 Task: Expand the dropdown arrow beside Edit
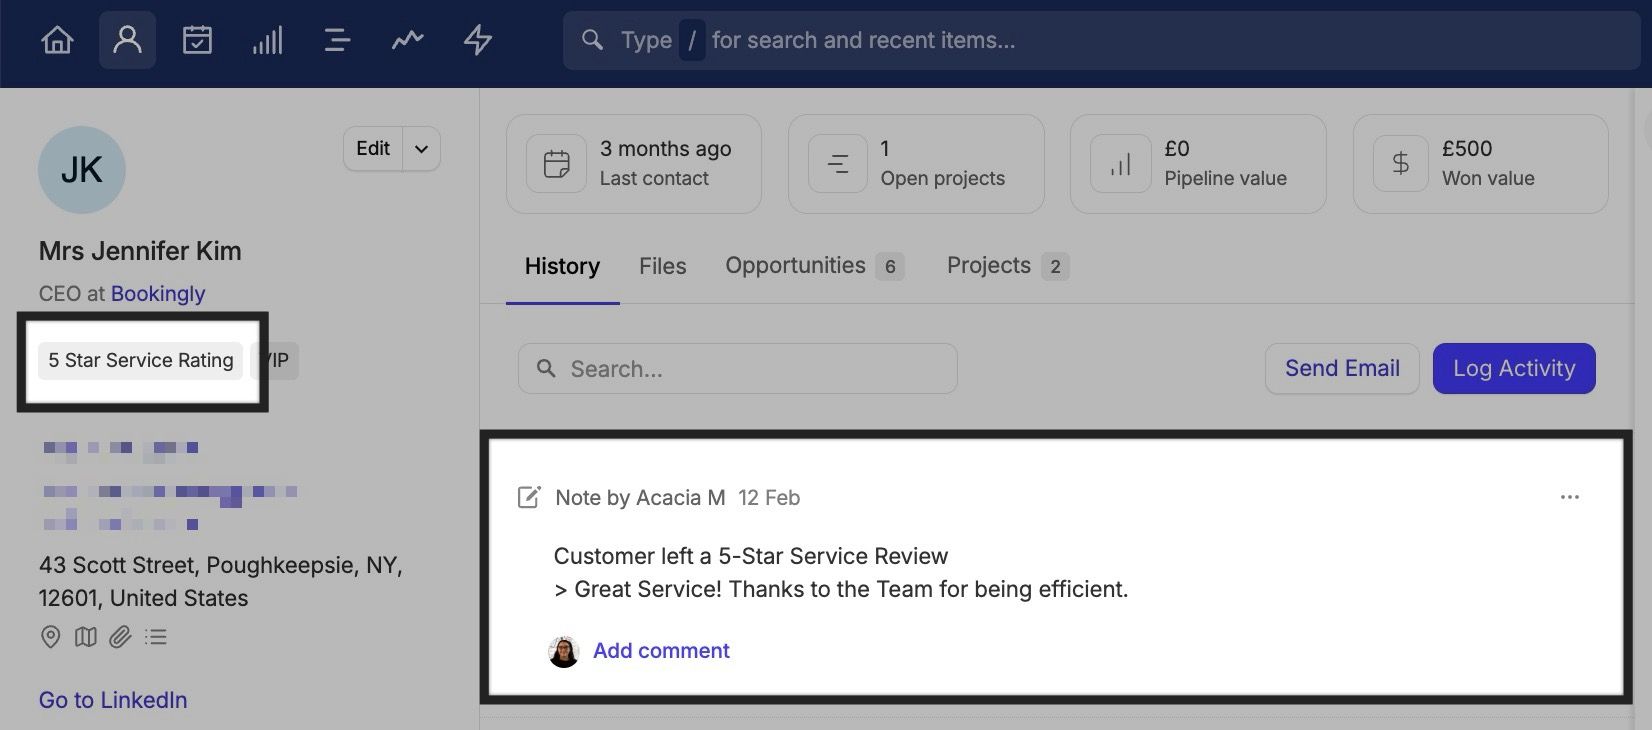point(422,149)
